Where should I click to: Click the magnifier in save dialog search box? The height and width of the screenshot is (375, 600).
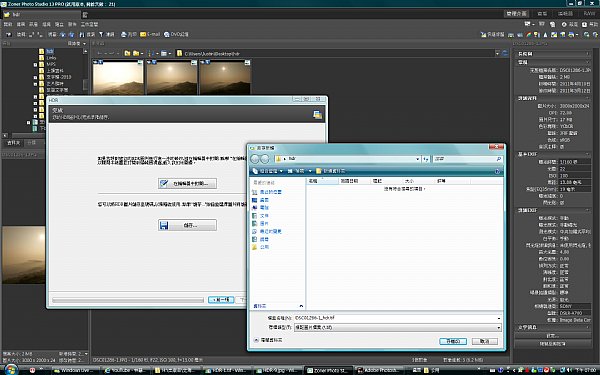pyautogui.click(x=499, y=159)
